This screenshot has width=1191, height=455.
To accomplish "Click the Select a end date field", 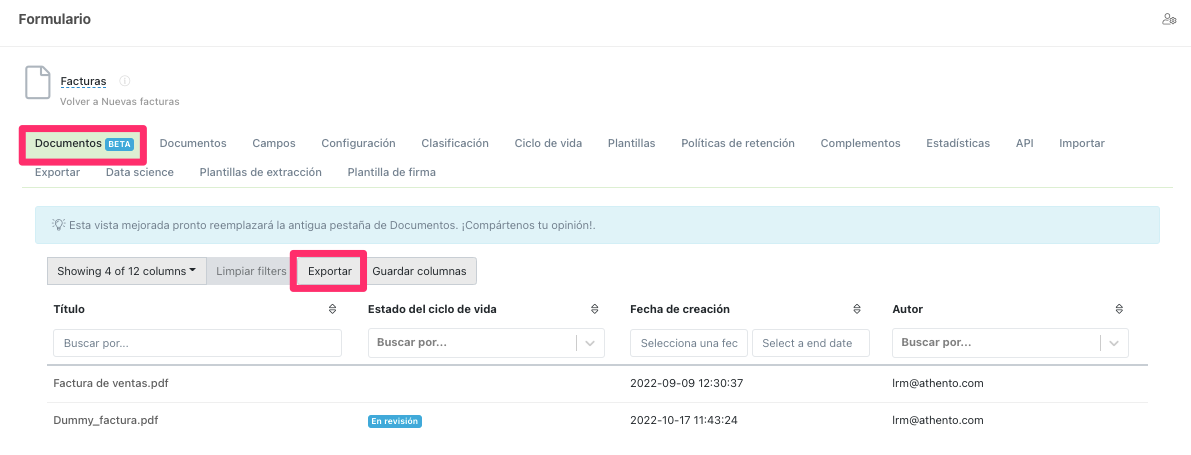I will click(x=810, y=343).
